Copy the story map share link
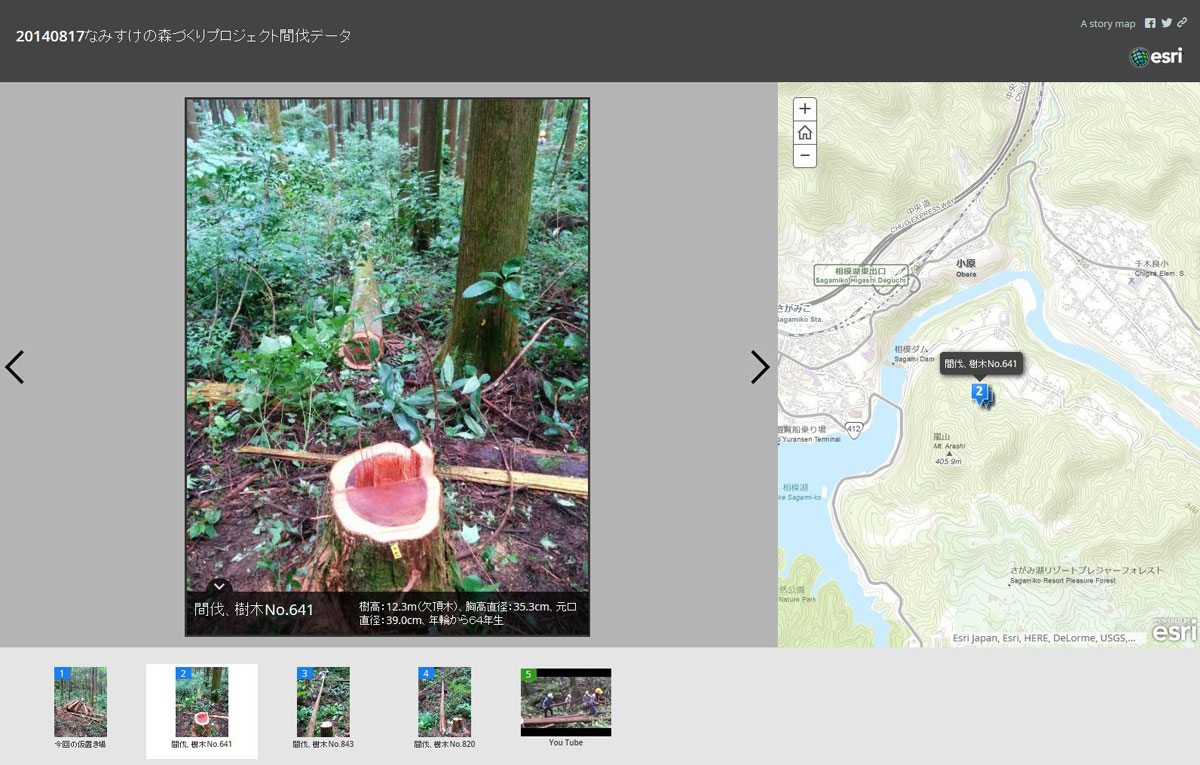This screenshot has height=765, width=1200. [x=1182, y=23]
